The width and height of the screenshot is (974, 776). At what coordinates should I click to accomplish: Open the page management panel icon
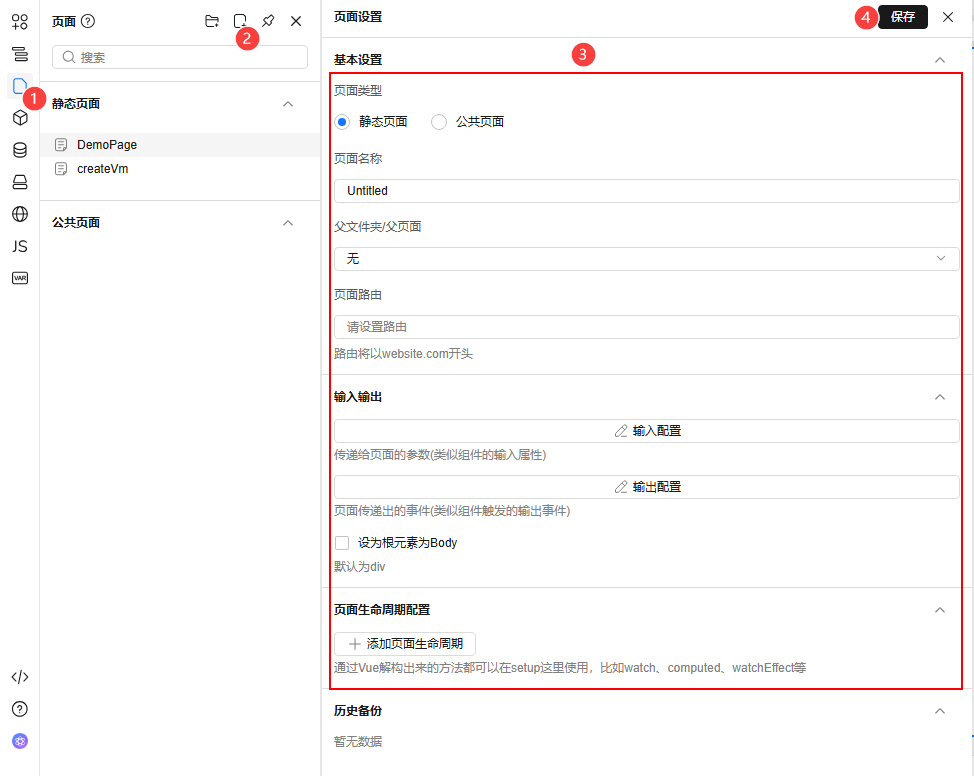pyautogui.click(x=20, y=85)
